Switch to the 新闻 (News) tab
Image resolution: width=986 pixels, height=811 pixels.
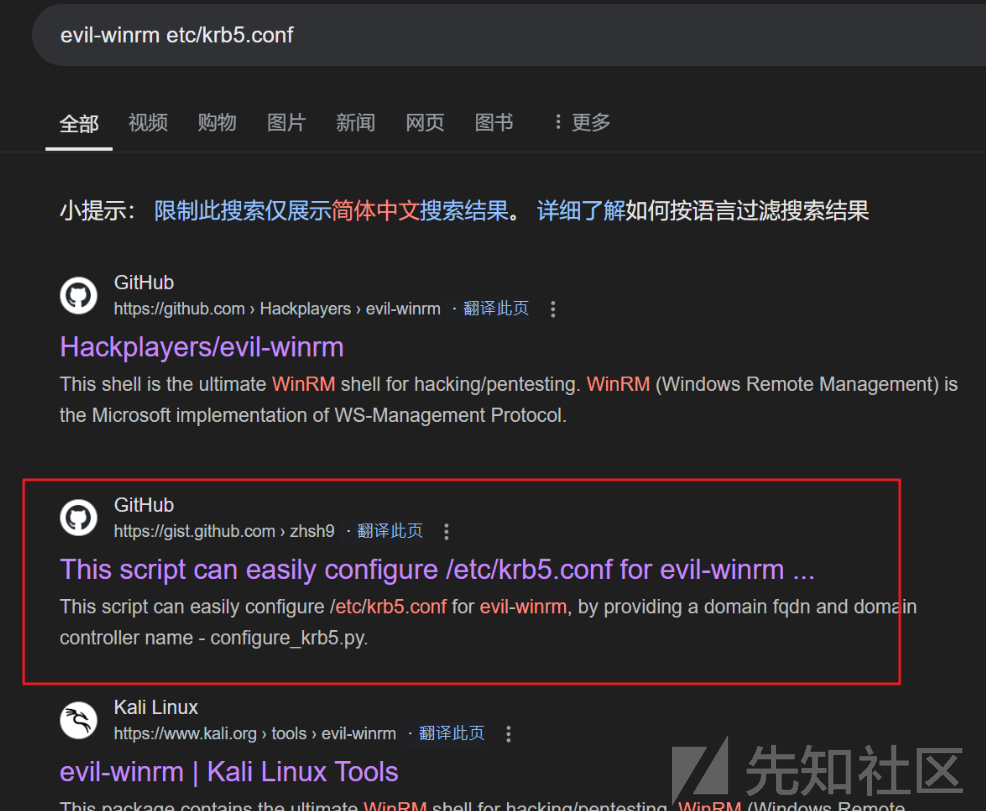coord(355,122)
